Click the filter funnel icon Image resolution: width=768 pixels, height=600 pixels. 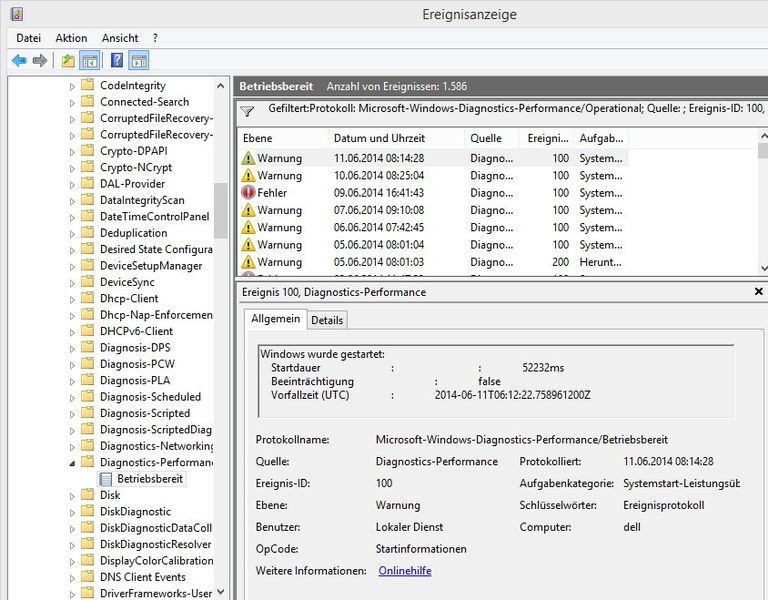[x=247, y=111]
